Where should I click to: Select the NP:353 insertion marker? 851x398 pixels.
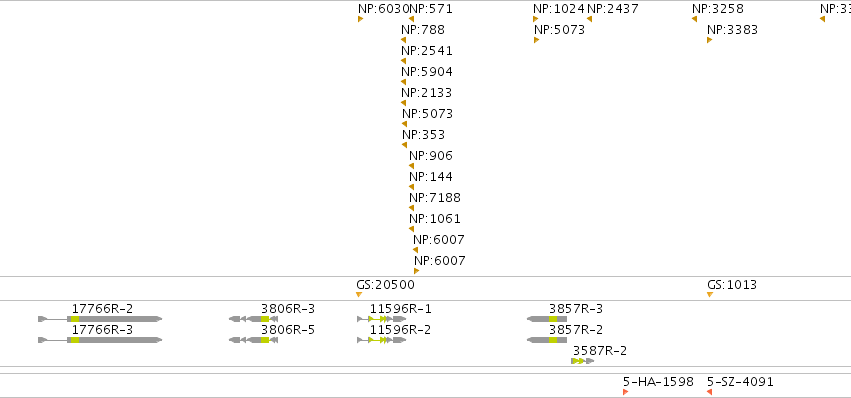point(404,145)
